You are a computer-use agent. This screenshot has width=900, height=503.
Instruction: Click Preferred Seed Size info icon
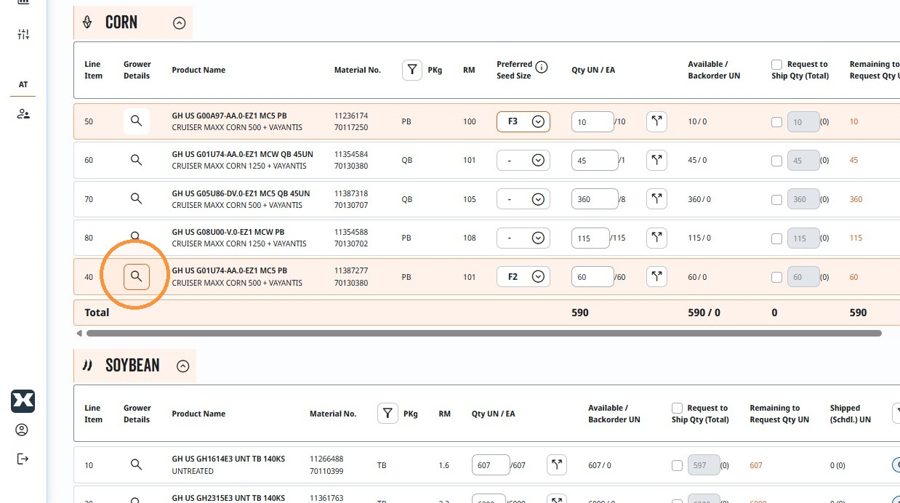[x=541, y=67]
